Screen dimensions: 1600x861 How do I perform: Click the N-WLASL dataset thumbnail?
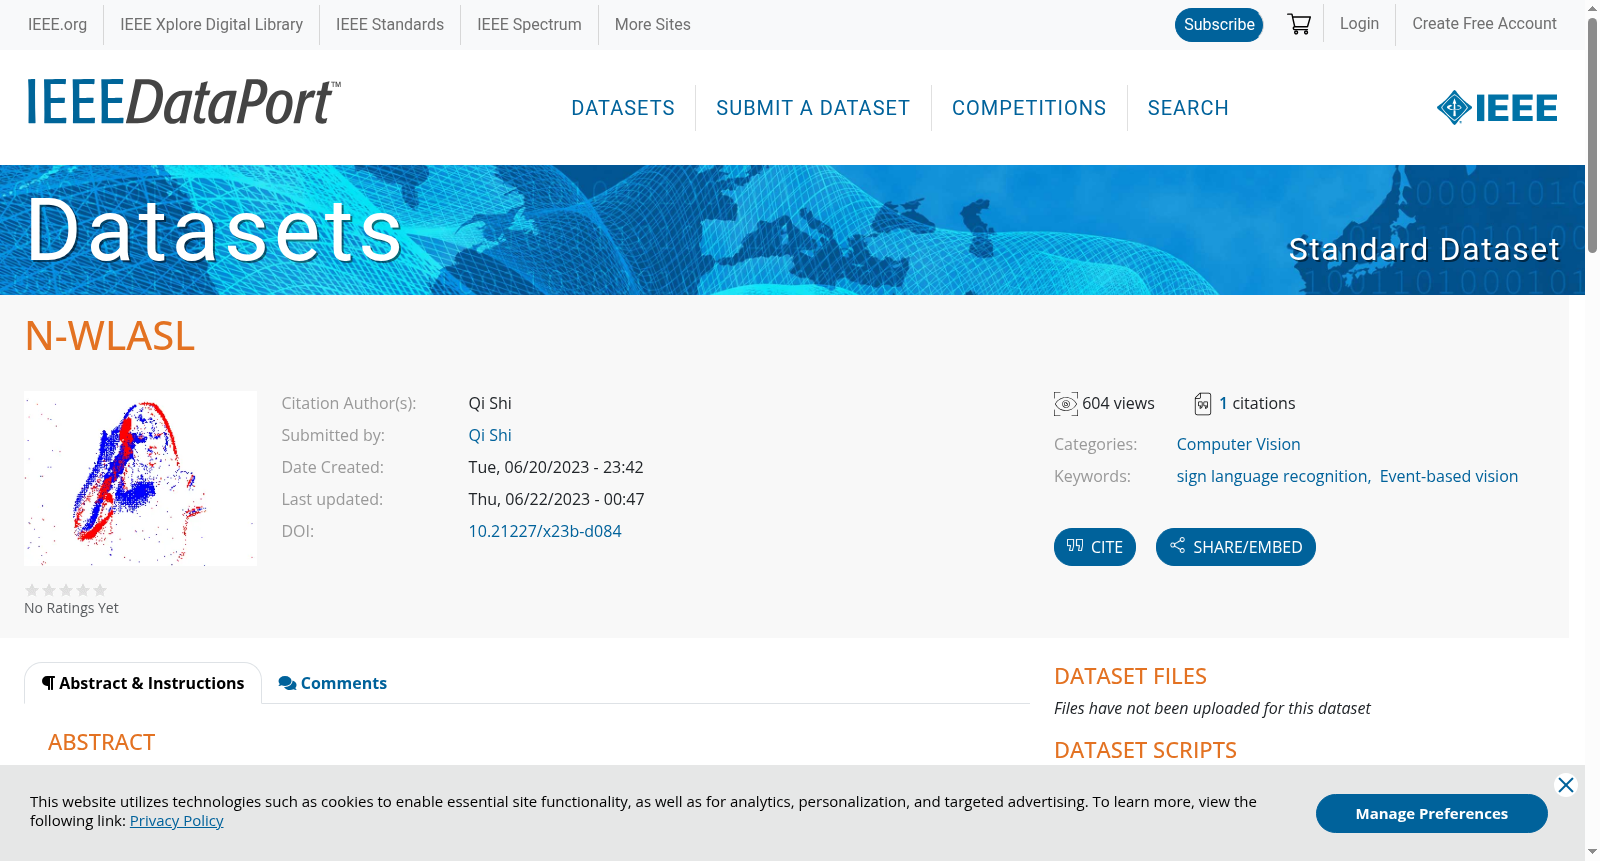[140, 479]
